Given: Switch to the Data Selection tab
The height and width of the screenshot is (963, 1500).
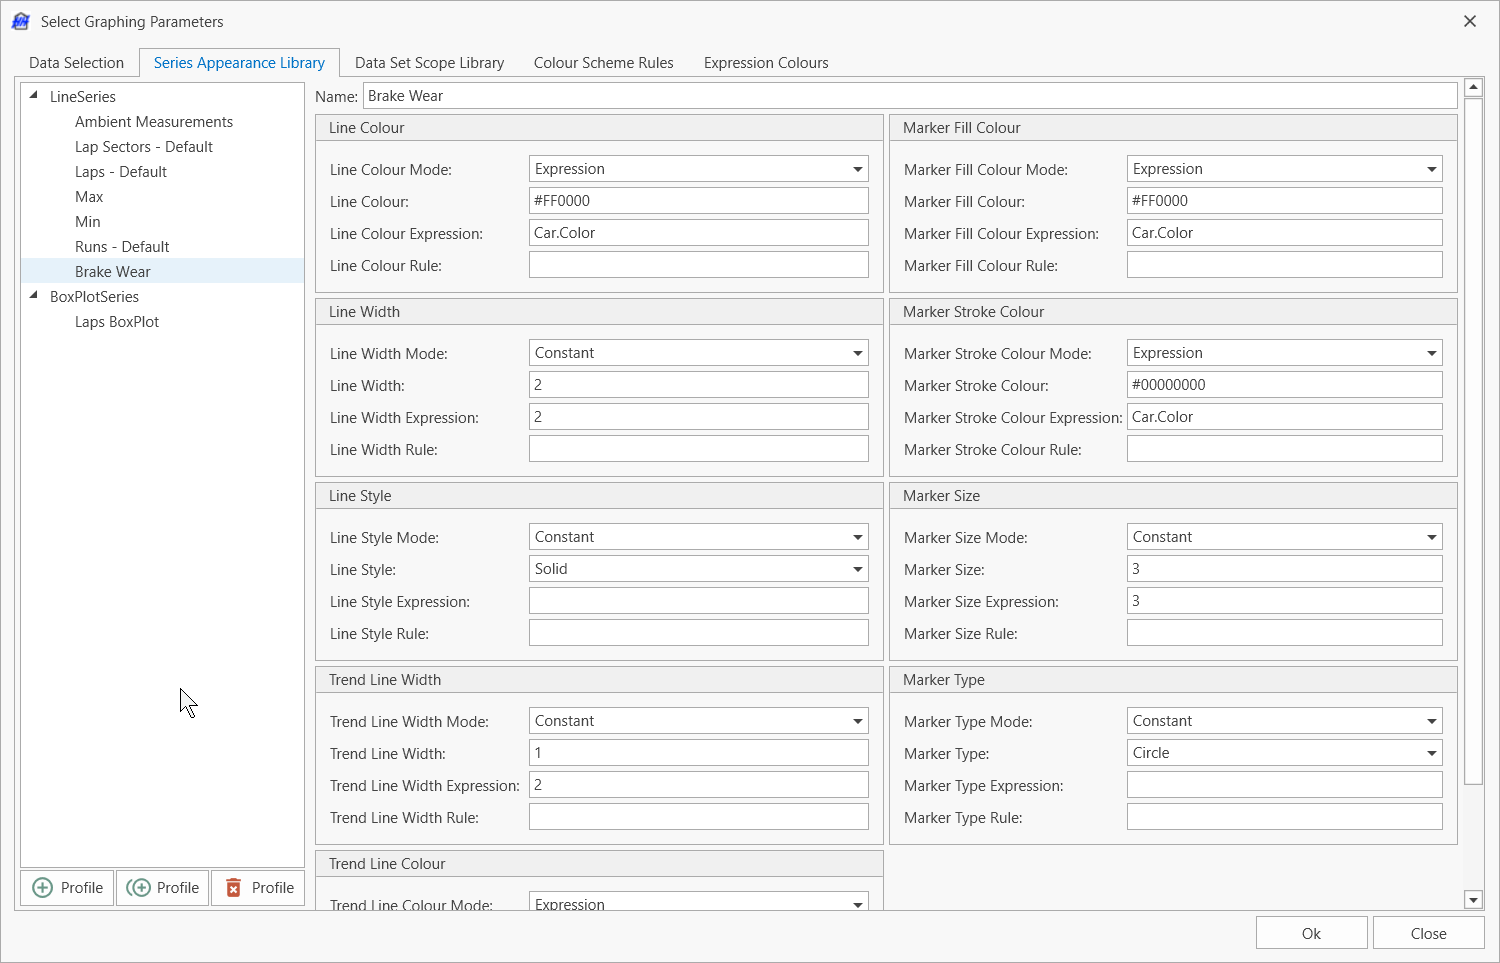Looking at the screenshot, I should [76, 63].
